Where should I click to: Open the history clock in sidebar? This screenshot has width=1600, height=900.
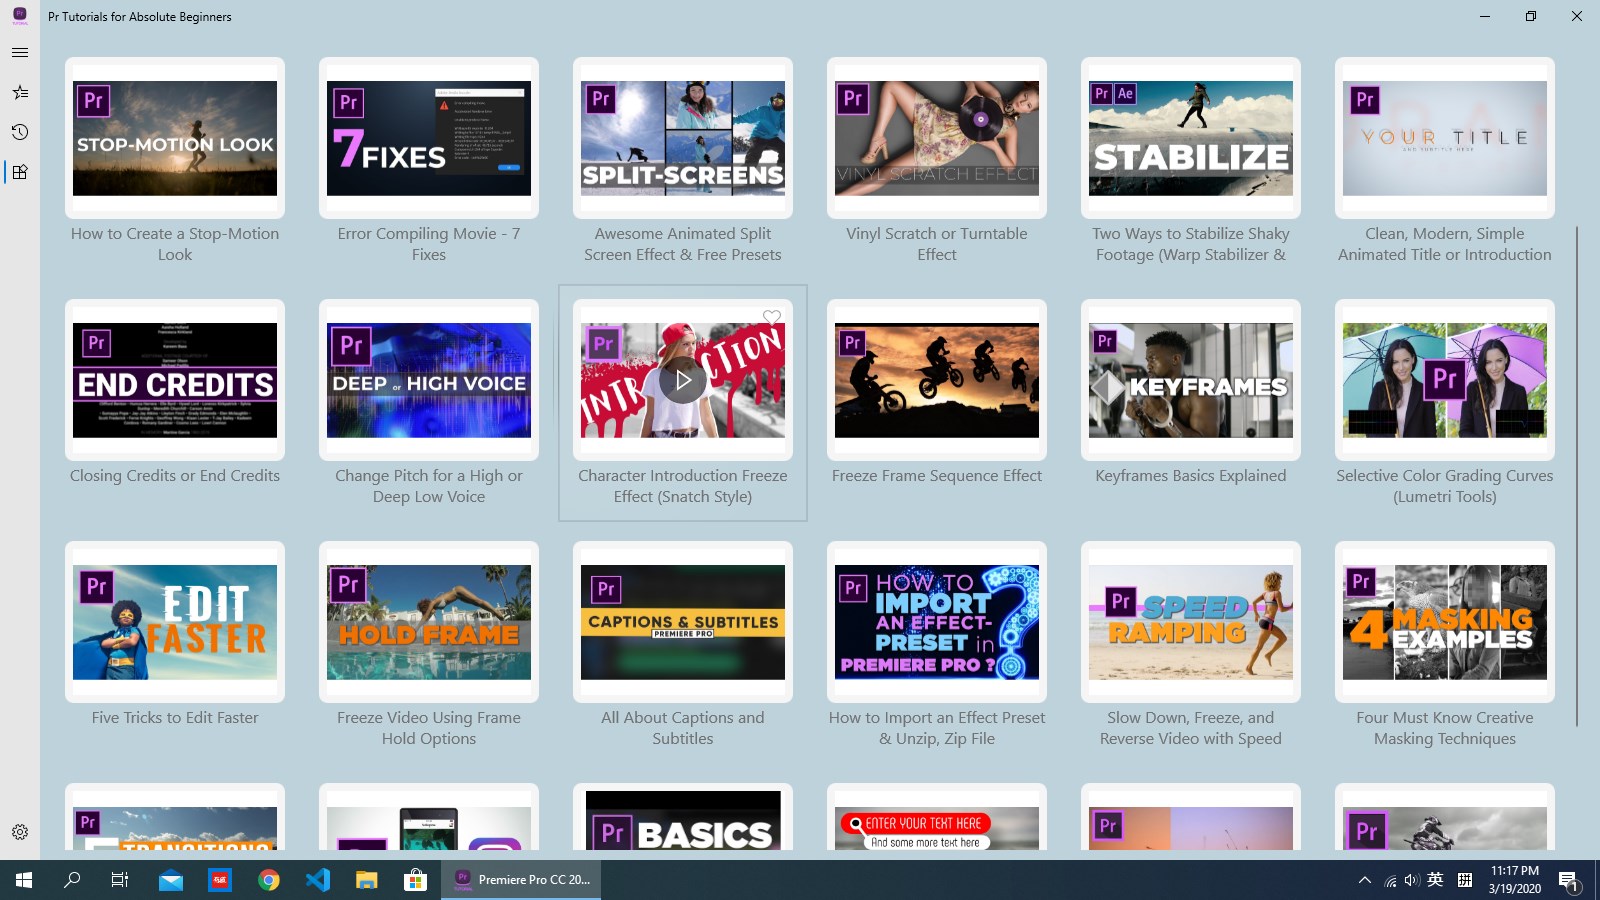[x=20, y=132]
